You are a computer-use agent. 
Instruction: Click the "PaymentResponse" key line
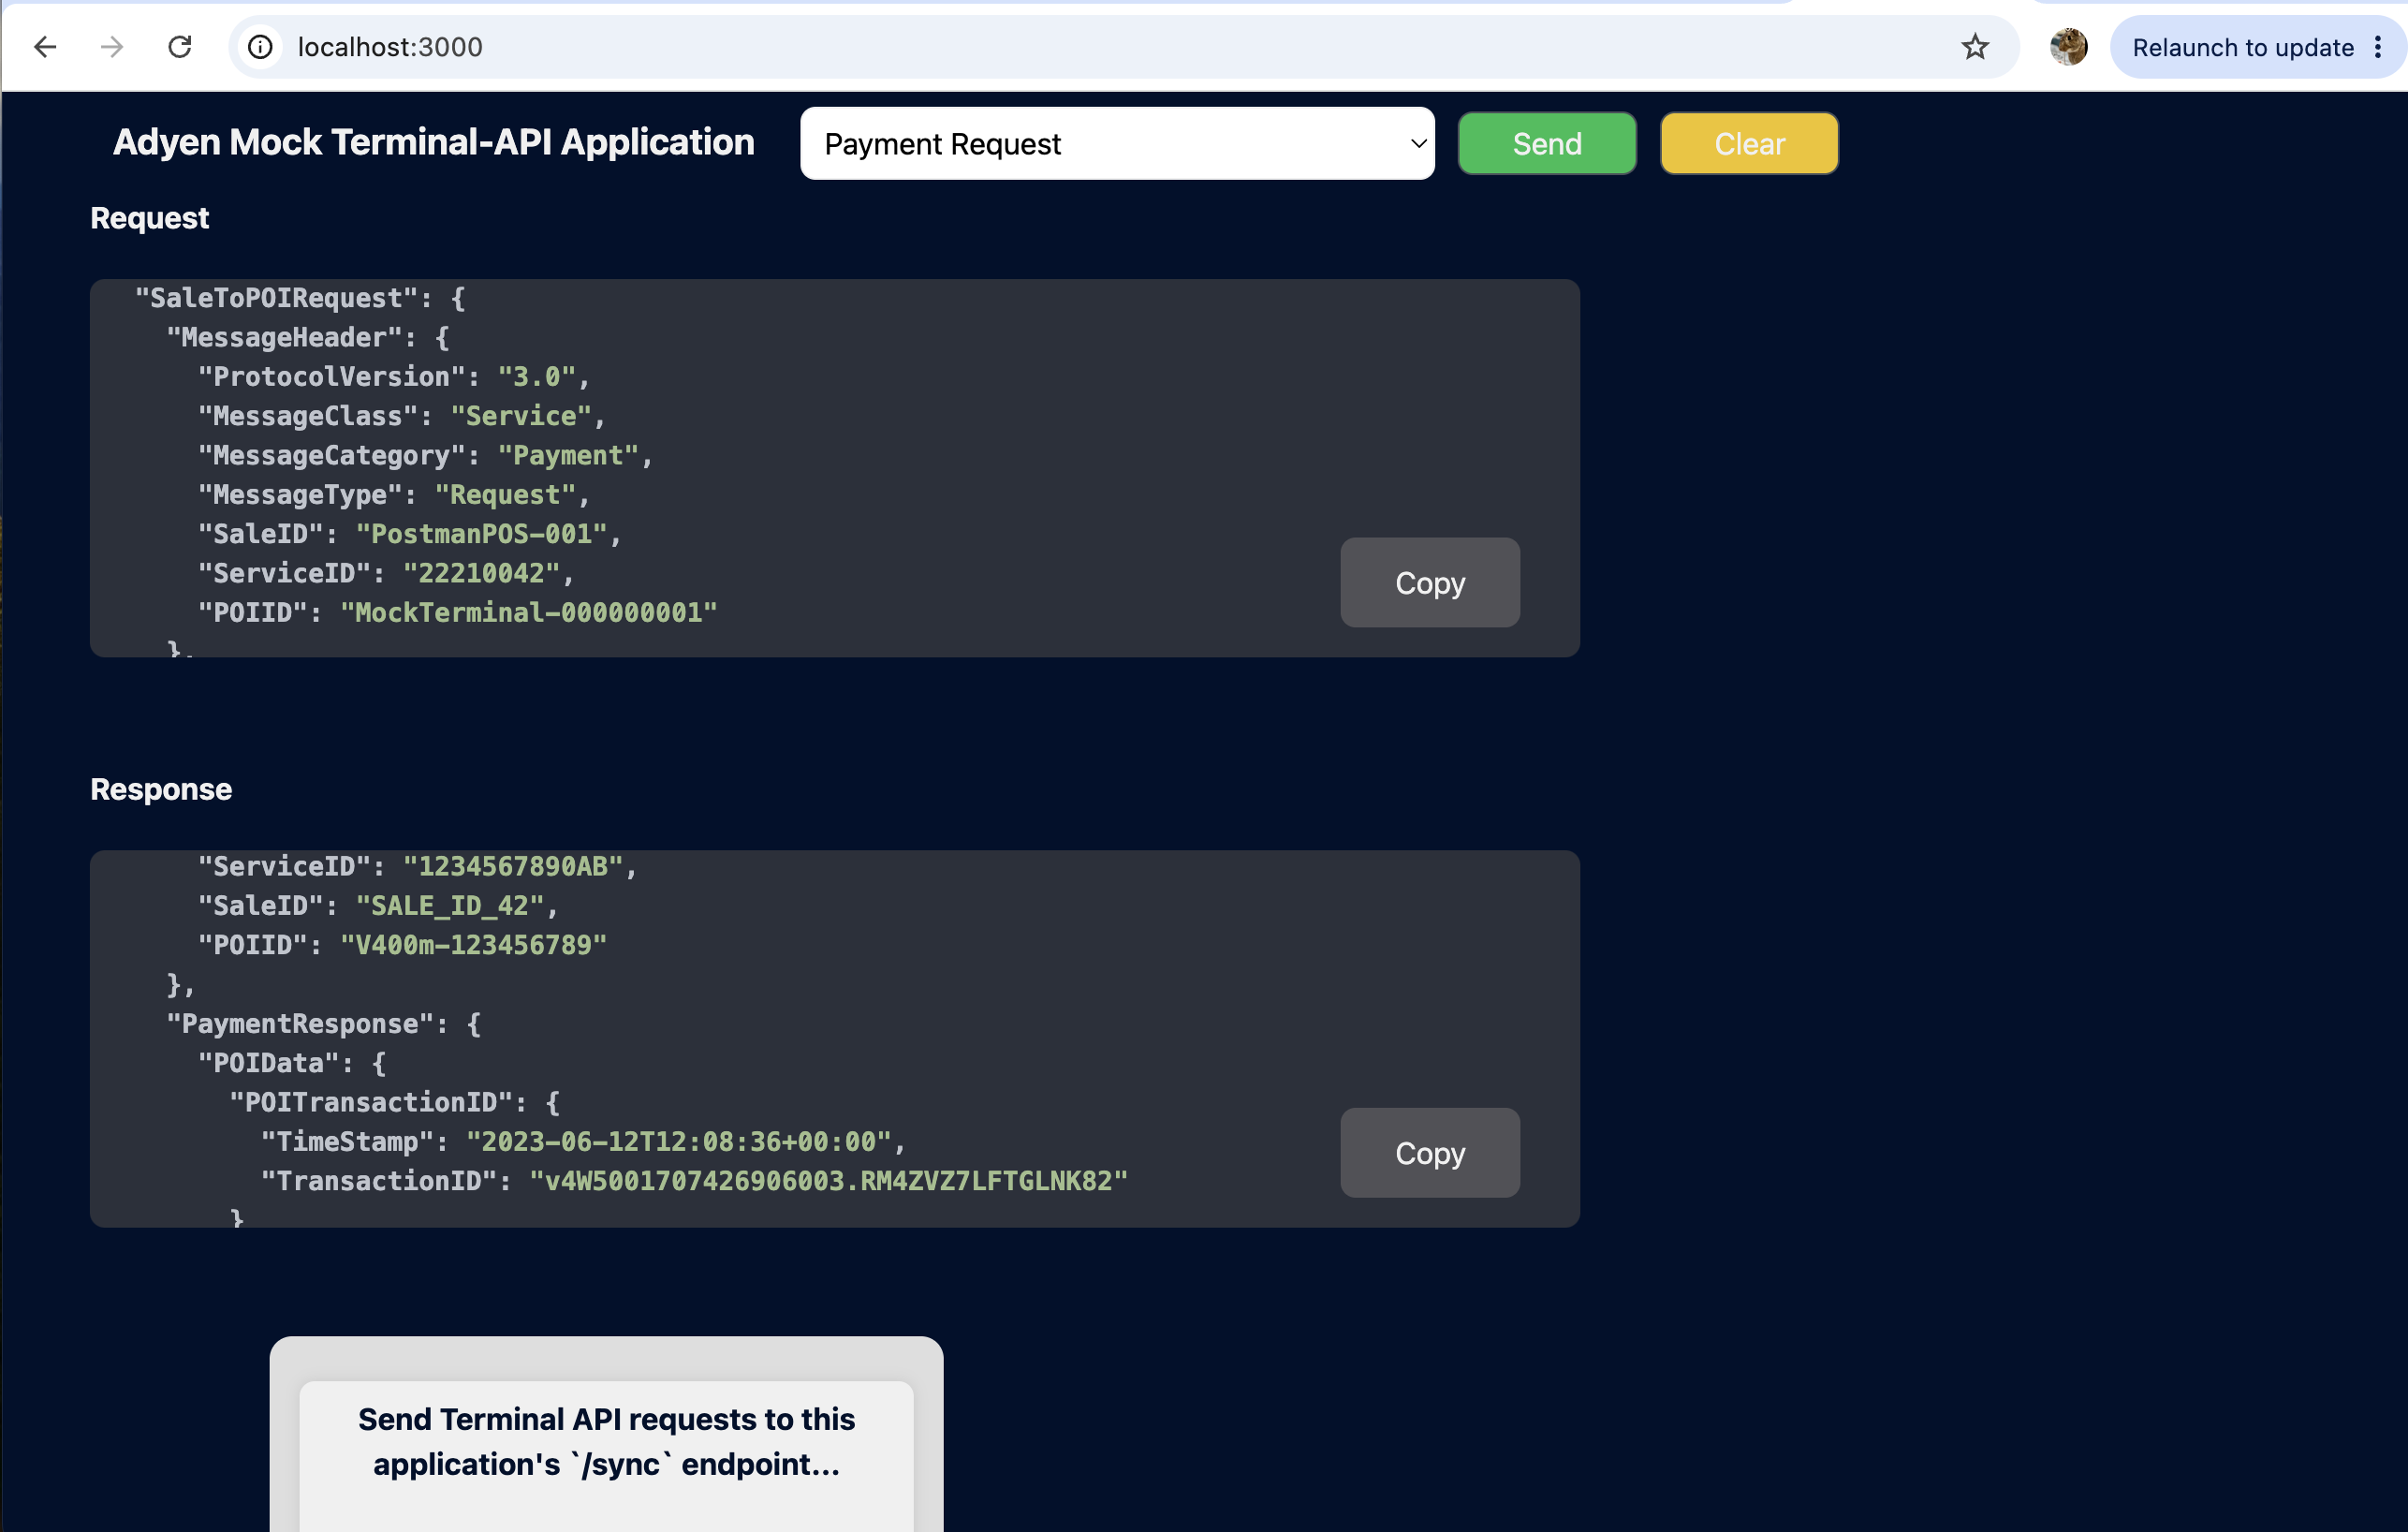pos(324,1024)
